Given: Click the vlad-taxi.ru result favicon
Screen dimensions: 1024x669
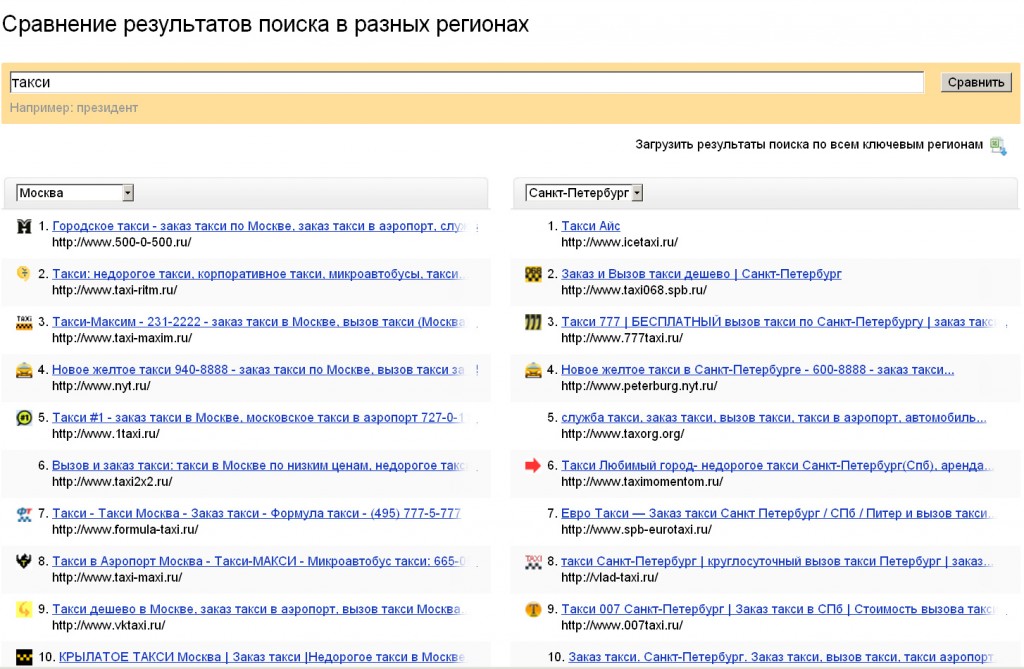Looking at the screenshot, I should (x=534, y=561).
